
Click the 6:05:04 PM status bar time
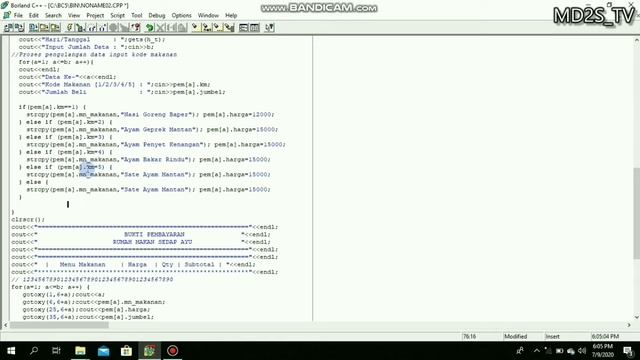605,336
